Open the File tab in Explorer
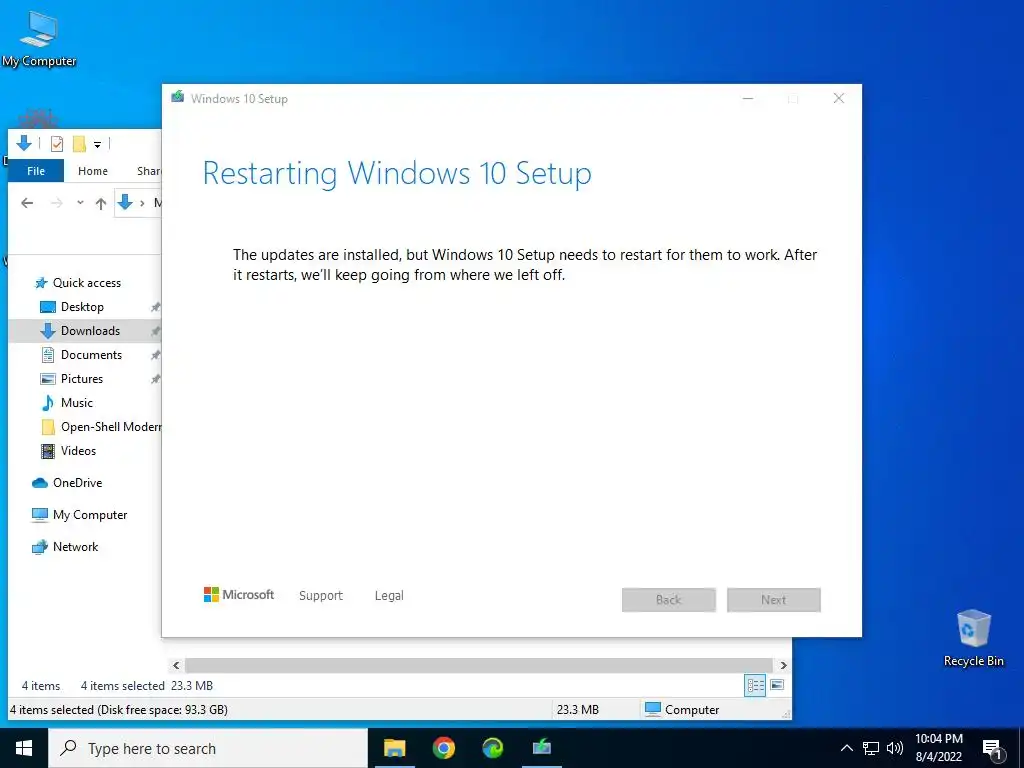The height and width of the screenshot is (768, 1024). tap(36, 171)
